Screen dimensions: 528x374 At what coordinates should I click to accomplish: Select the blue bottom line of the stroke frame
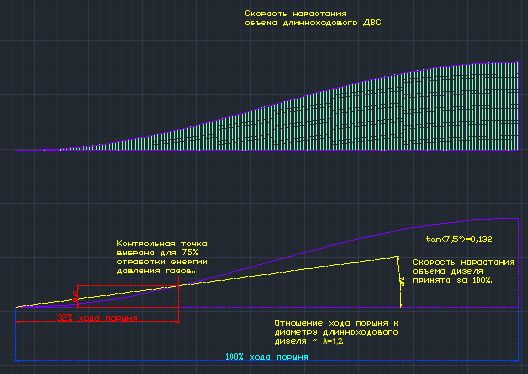pyautogui.click(x=267, y=361)
